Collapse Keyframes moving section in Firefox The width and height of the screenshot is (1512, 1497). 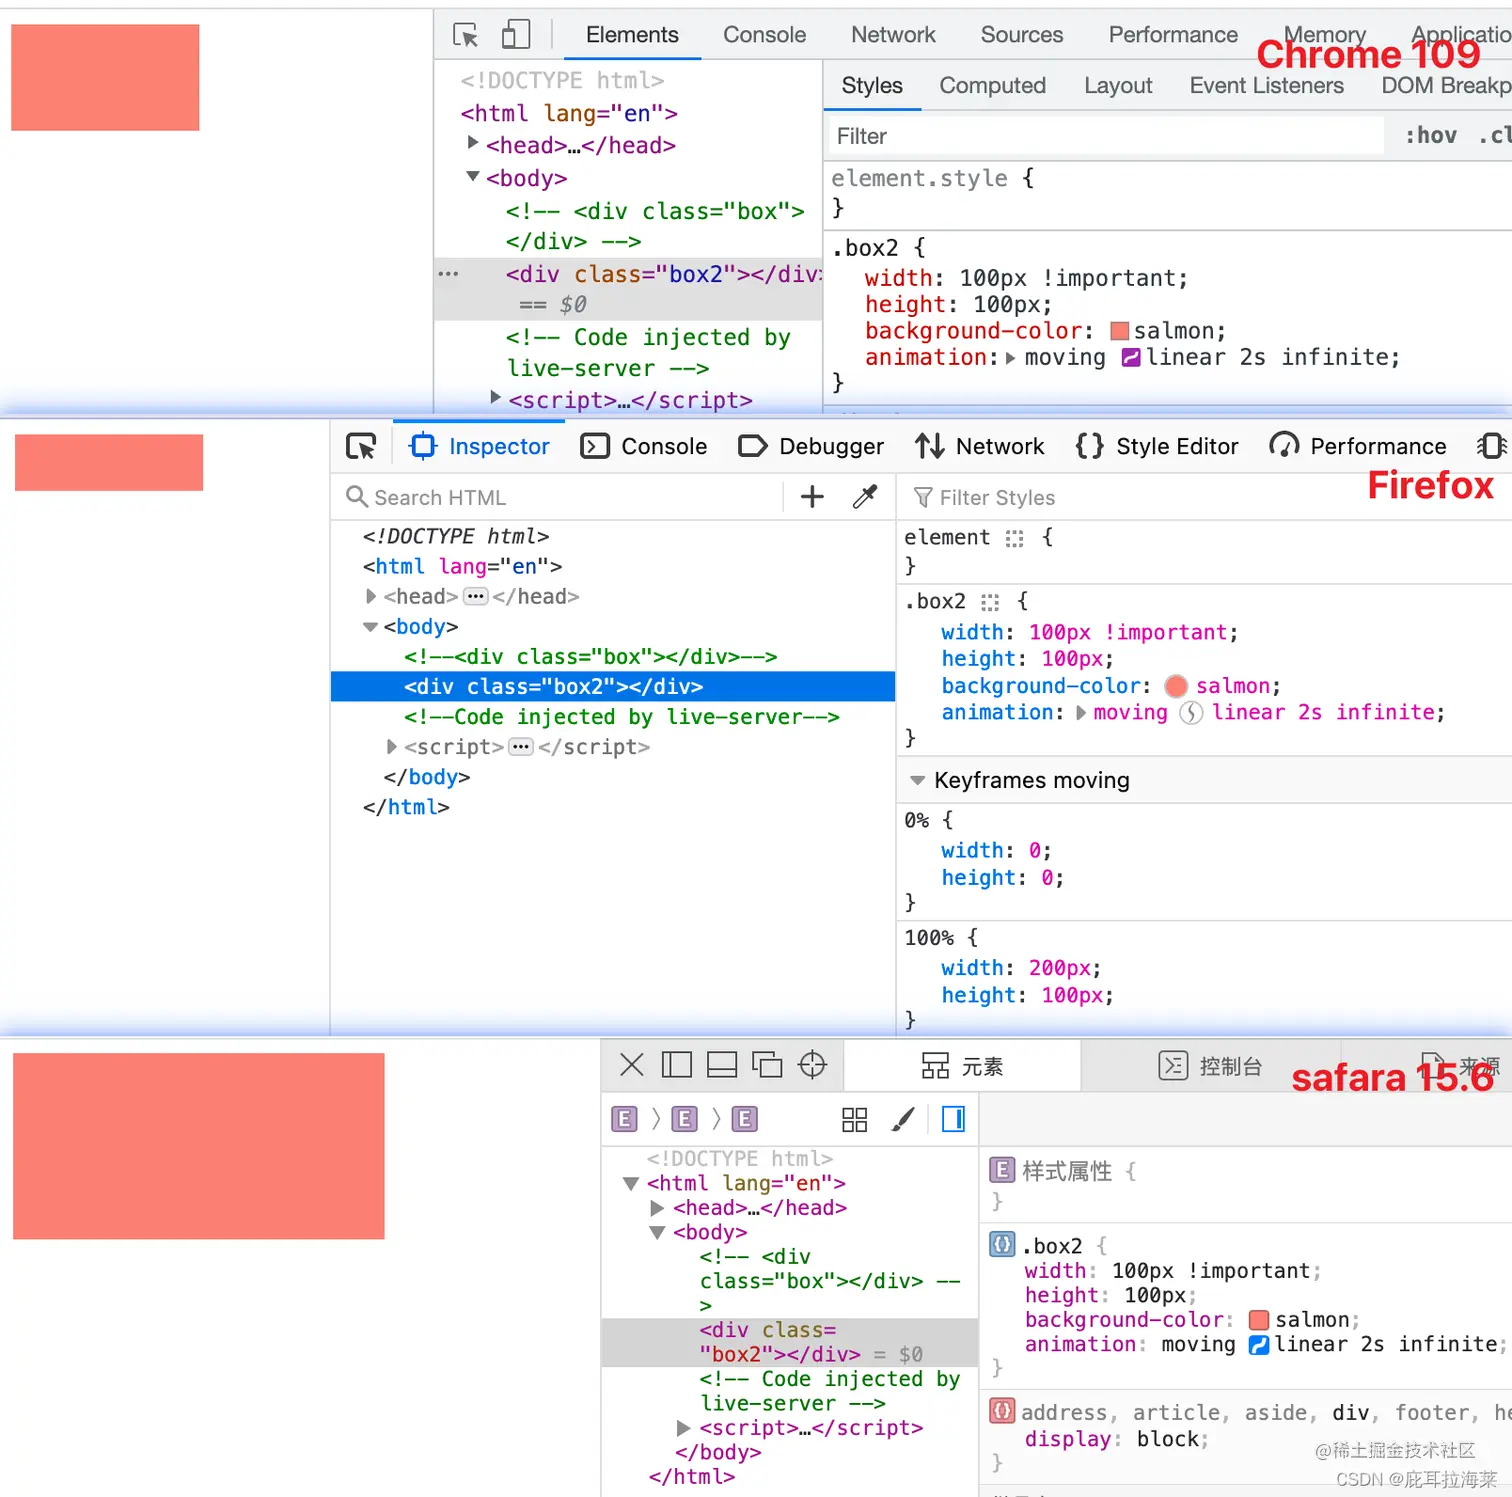(917, 780)
